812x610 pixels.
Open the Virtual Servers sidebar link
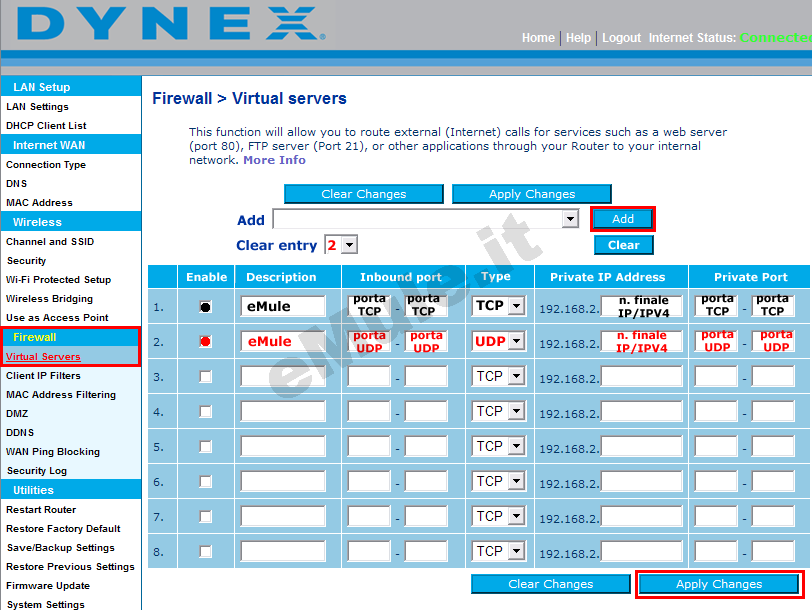point(43,357)
